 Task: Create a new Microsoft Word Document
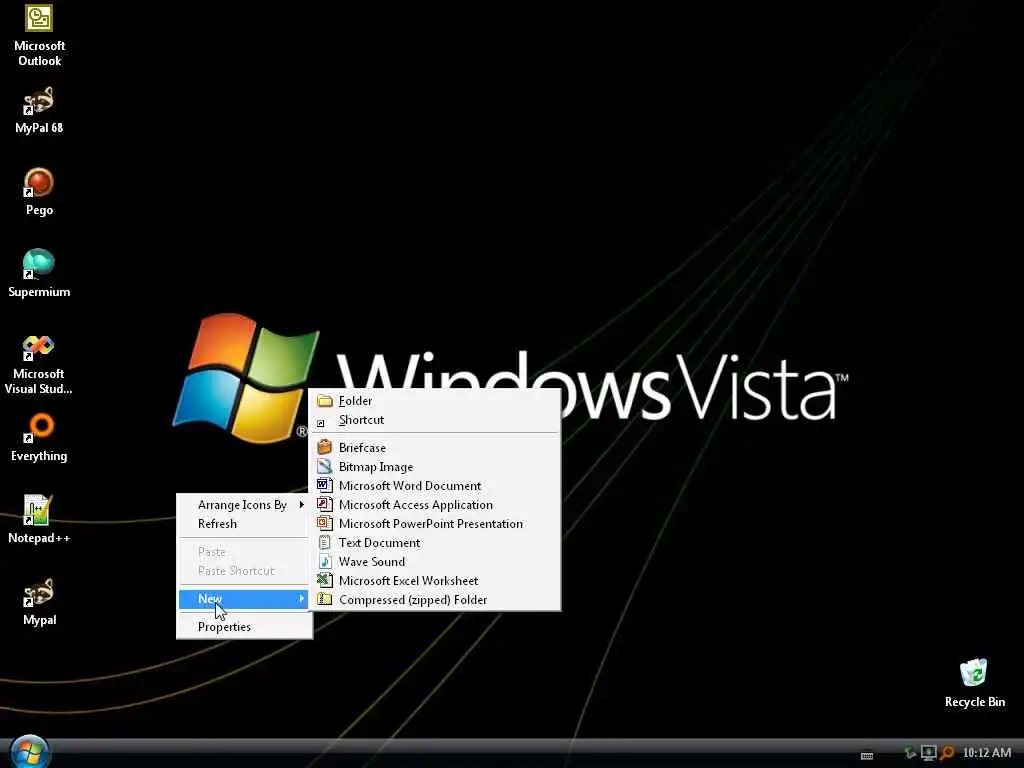[434, 486]
